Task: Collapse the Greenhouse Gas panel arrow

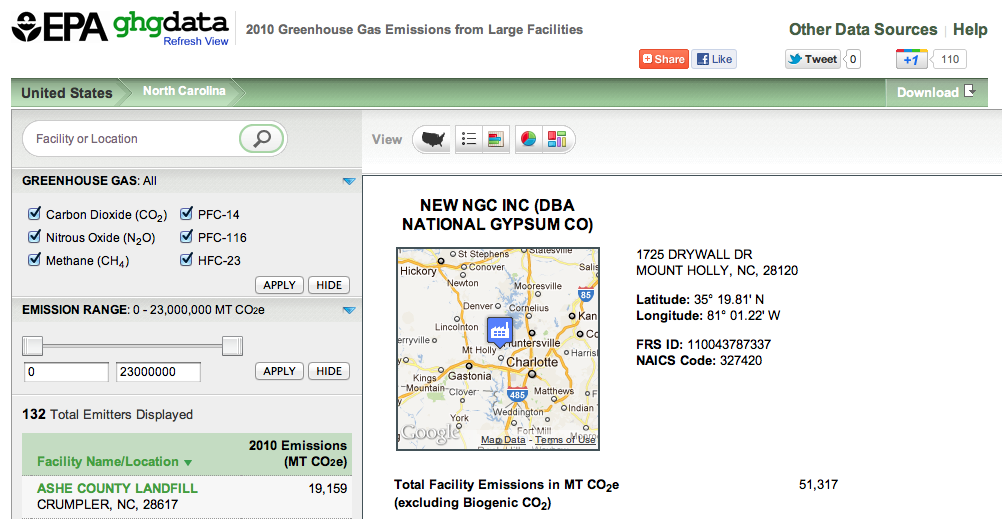Action: point(348,182)
